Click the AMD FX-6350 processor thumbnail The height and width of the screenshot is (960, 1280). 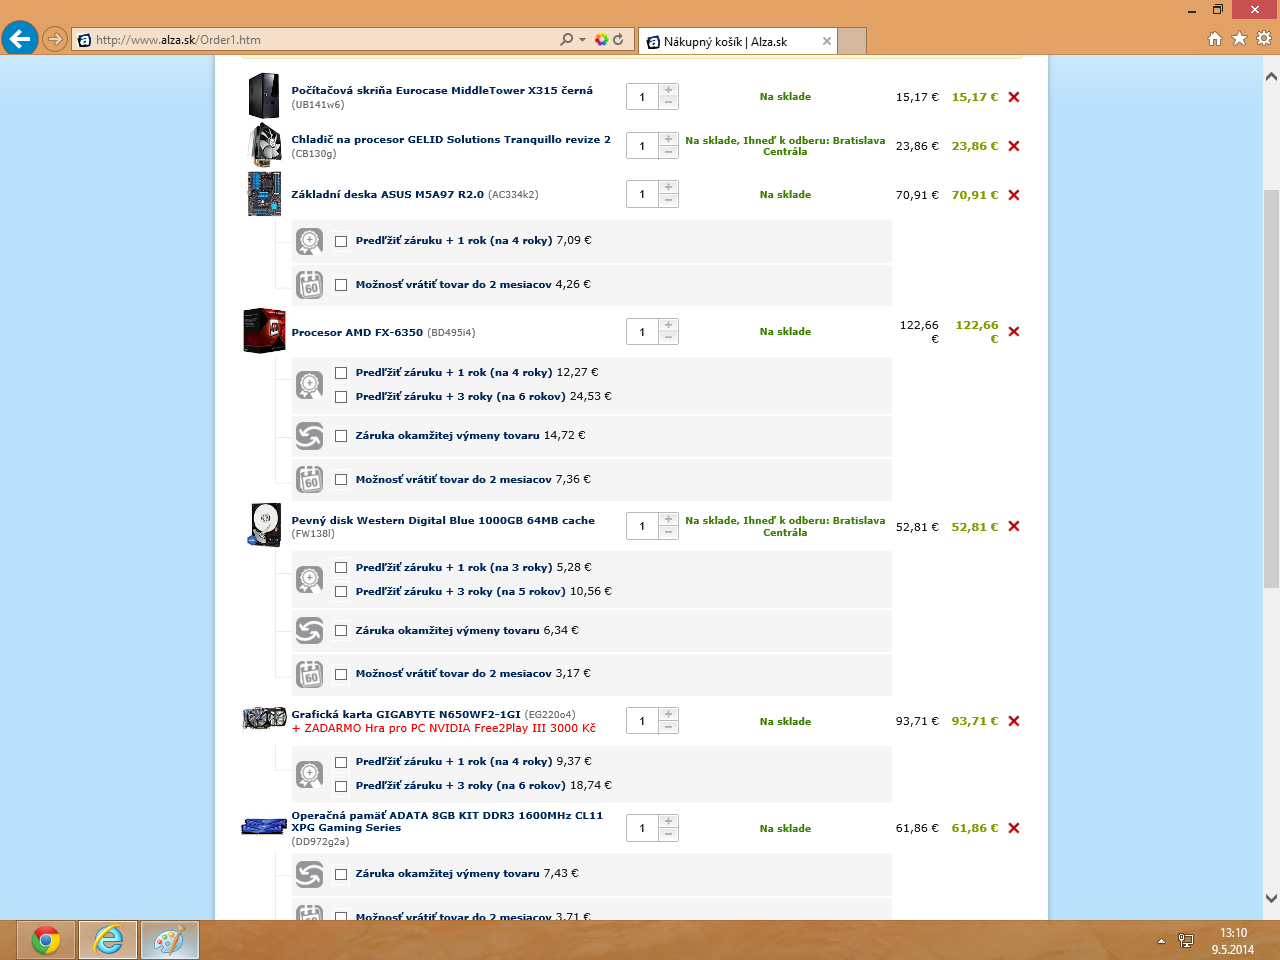[264, 331]
